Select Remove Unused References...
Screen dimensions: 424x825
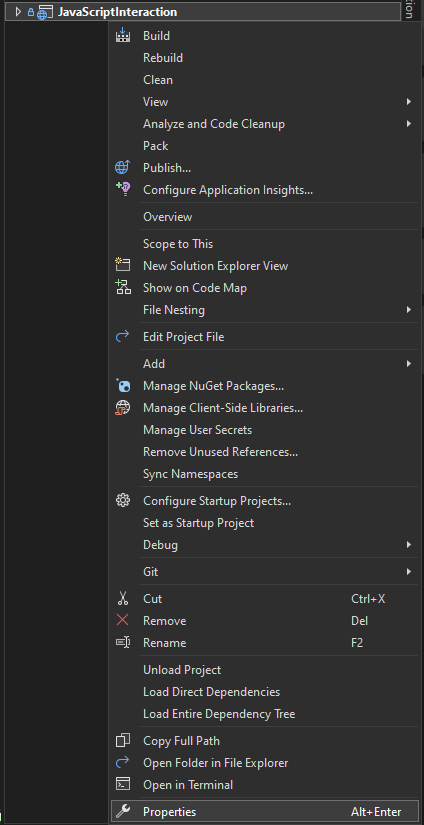[265, 452]
